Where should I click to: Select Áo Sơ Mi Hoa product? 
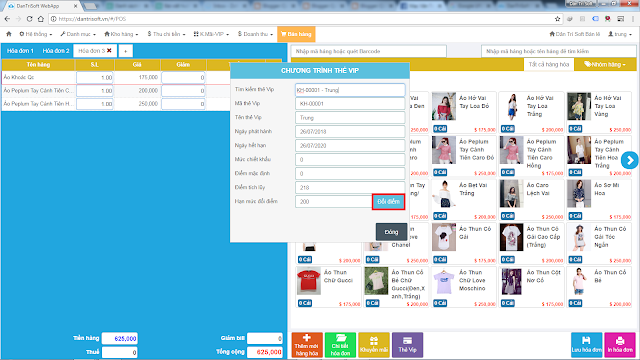pos(599,200)
